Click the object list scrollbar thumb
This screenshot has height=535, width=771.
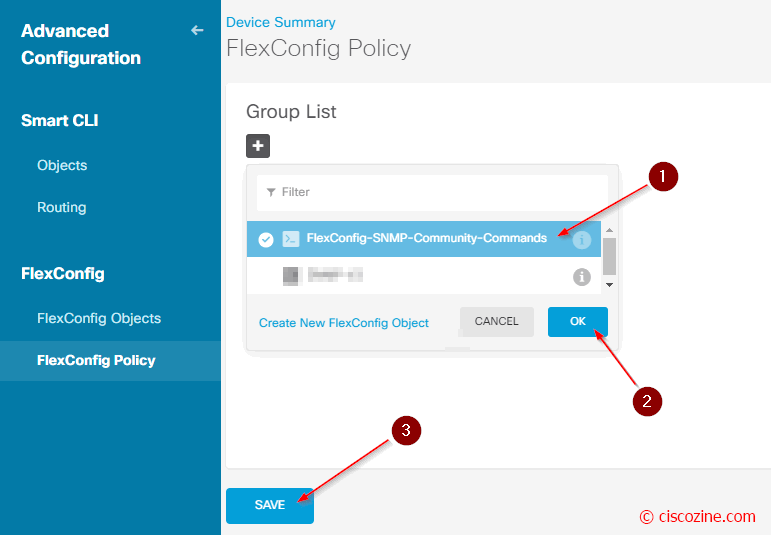(609, 257)
